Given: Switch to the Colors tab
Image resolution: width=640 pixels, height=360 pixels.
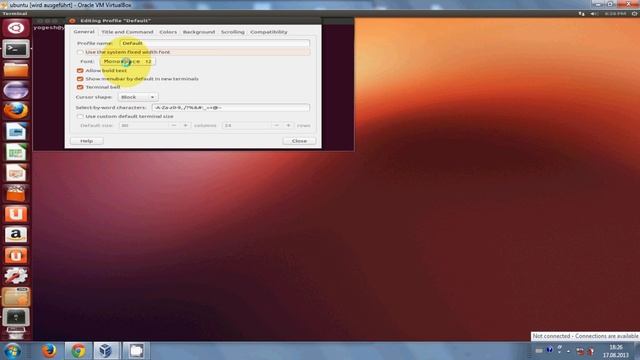Looking at the screenshot, I should [168, 32].
